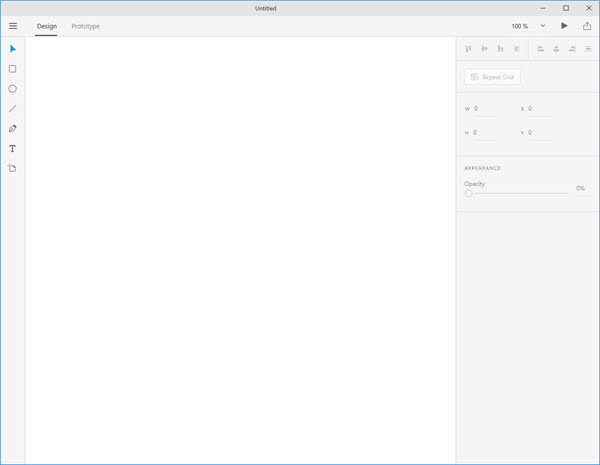Maximize the Untitled window
600x465 pixels.
click(566, 8)
